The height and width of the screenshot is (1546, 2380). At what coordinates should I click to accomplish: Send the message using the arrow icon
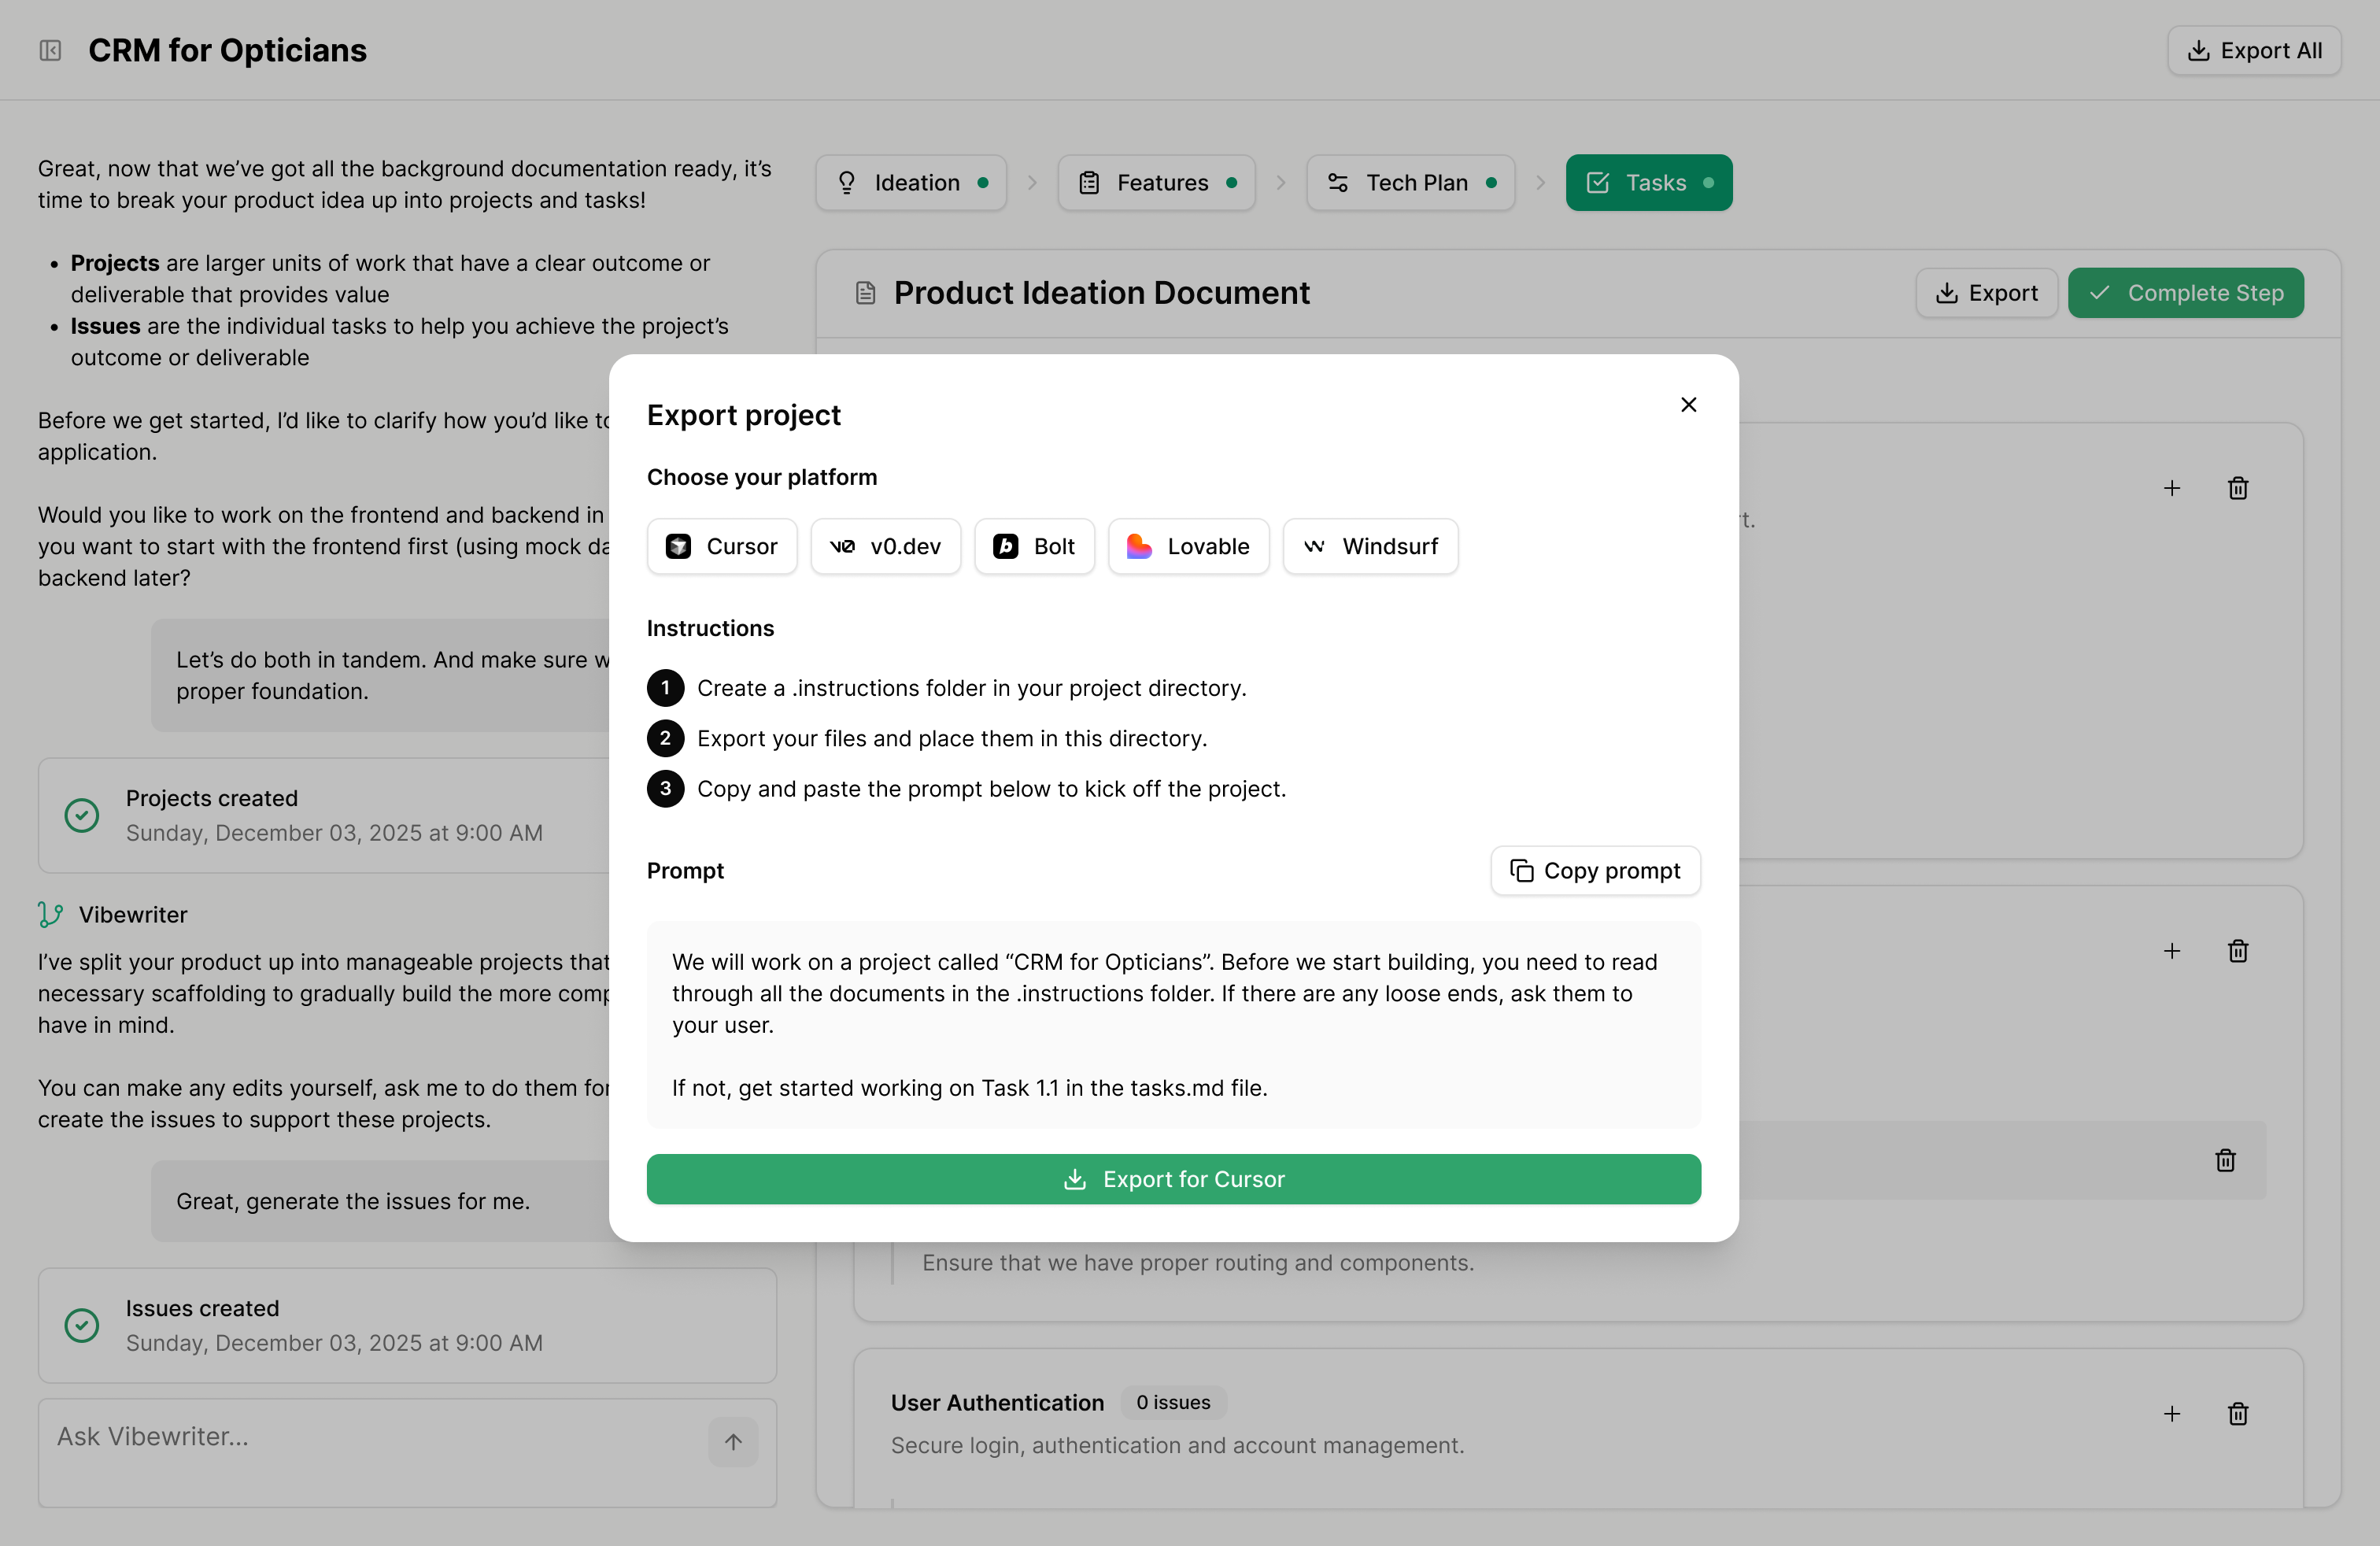point(732,1442)
